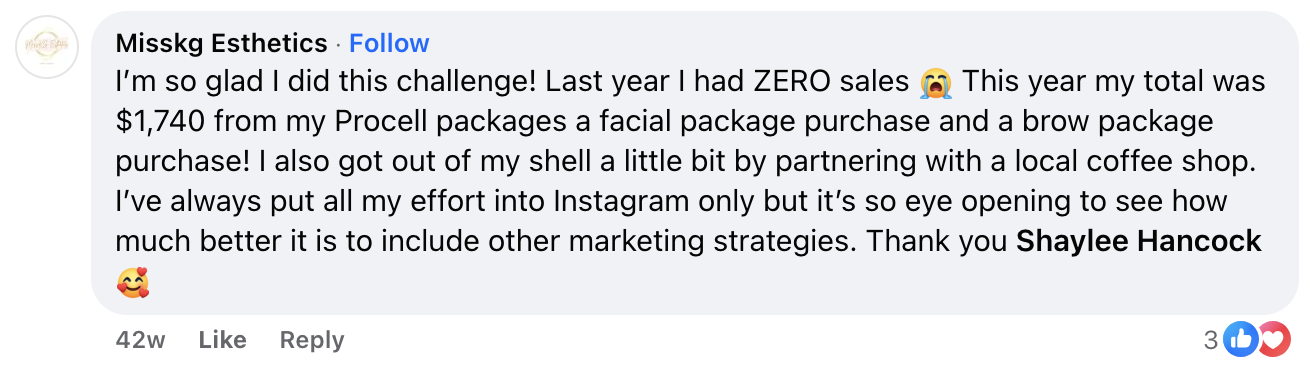Click the crying face emoji after ZERO sales
This screenshot has width=1310, height=370.
(x=936, y=82)
